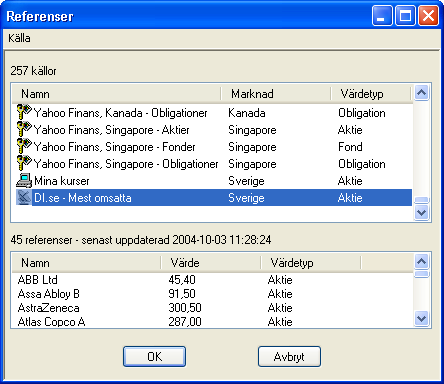Click the down arrow of the sources list scrollbar
Viewport: 444px width, 384px height.
pyautogui.click(x=422, y=213)
